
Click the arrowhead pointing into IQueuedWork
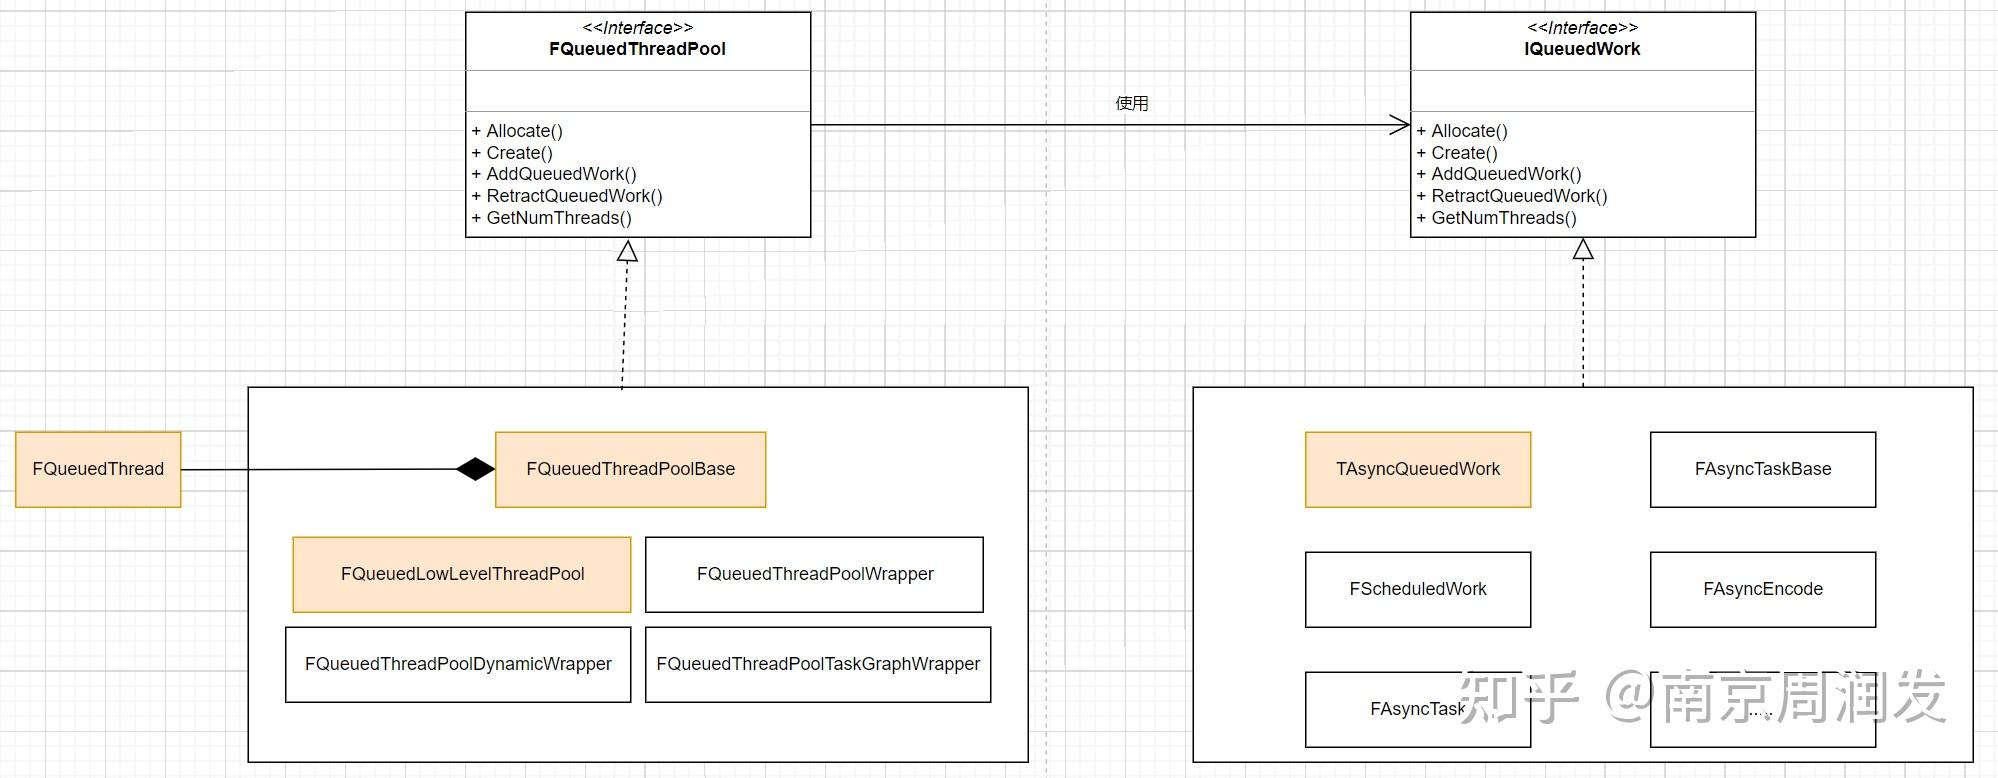(x=1399, y=125)
